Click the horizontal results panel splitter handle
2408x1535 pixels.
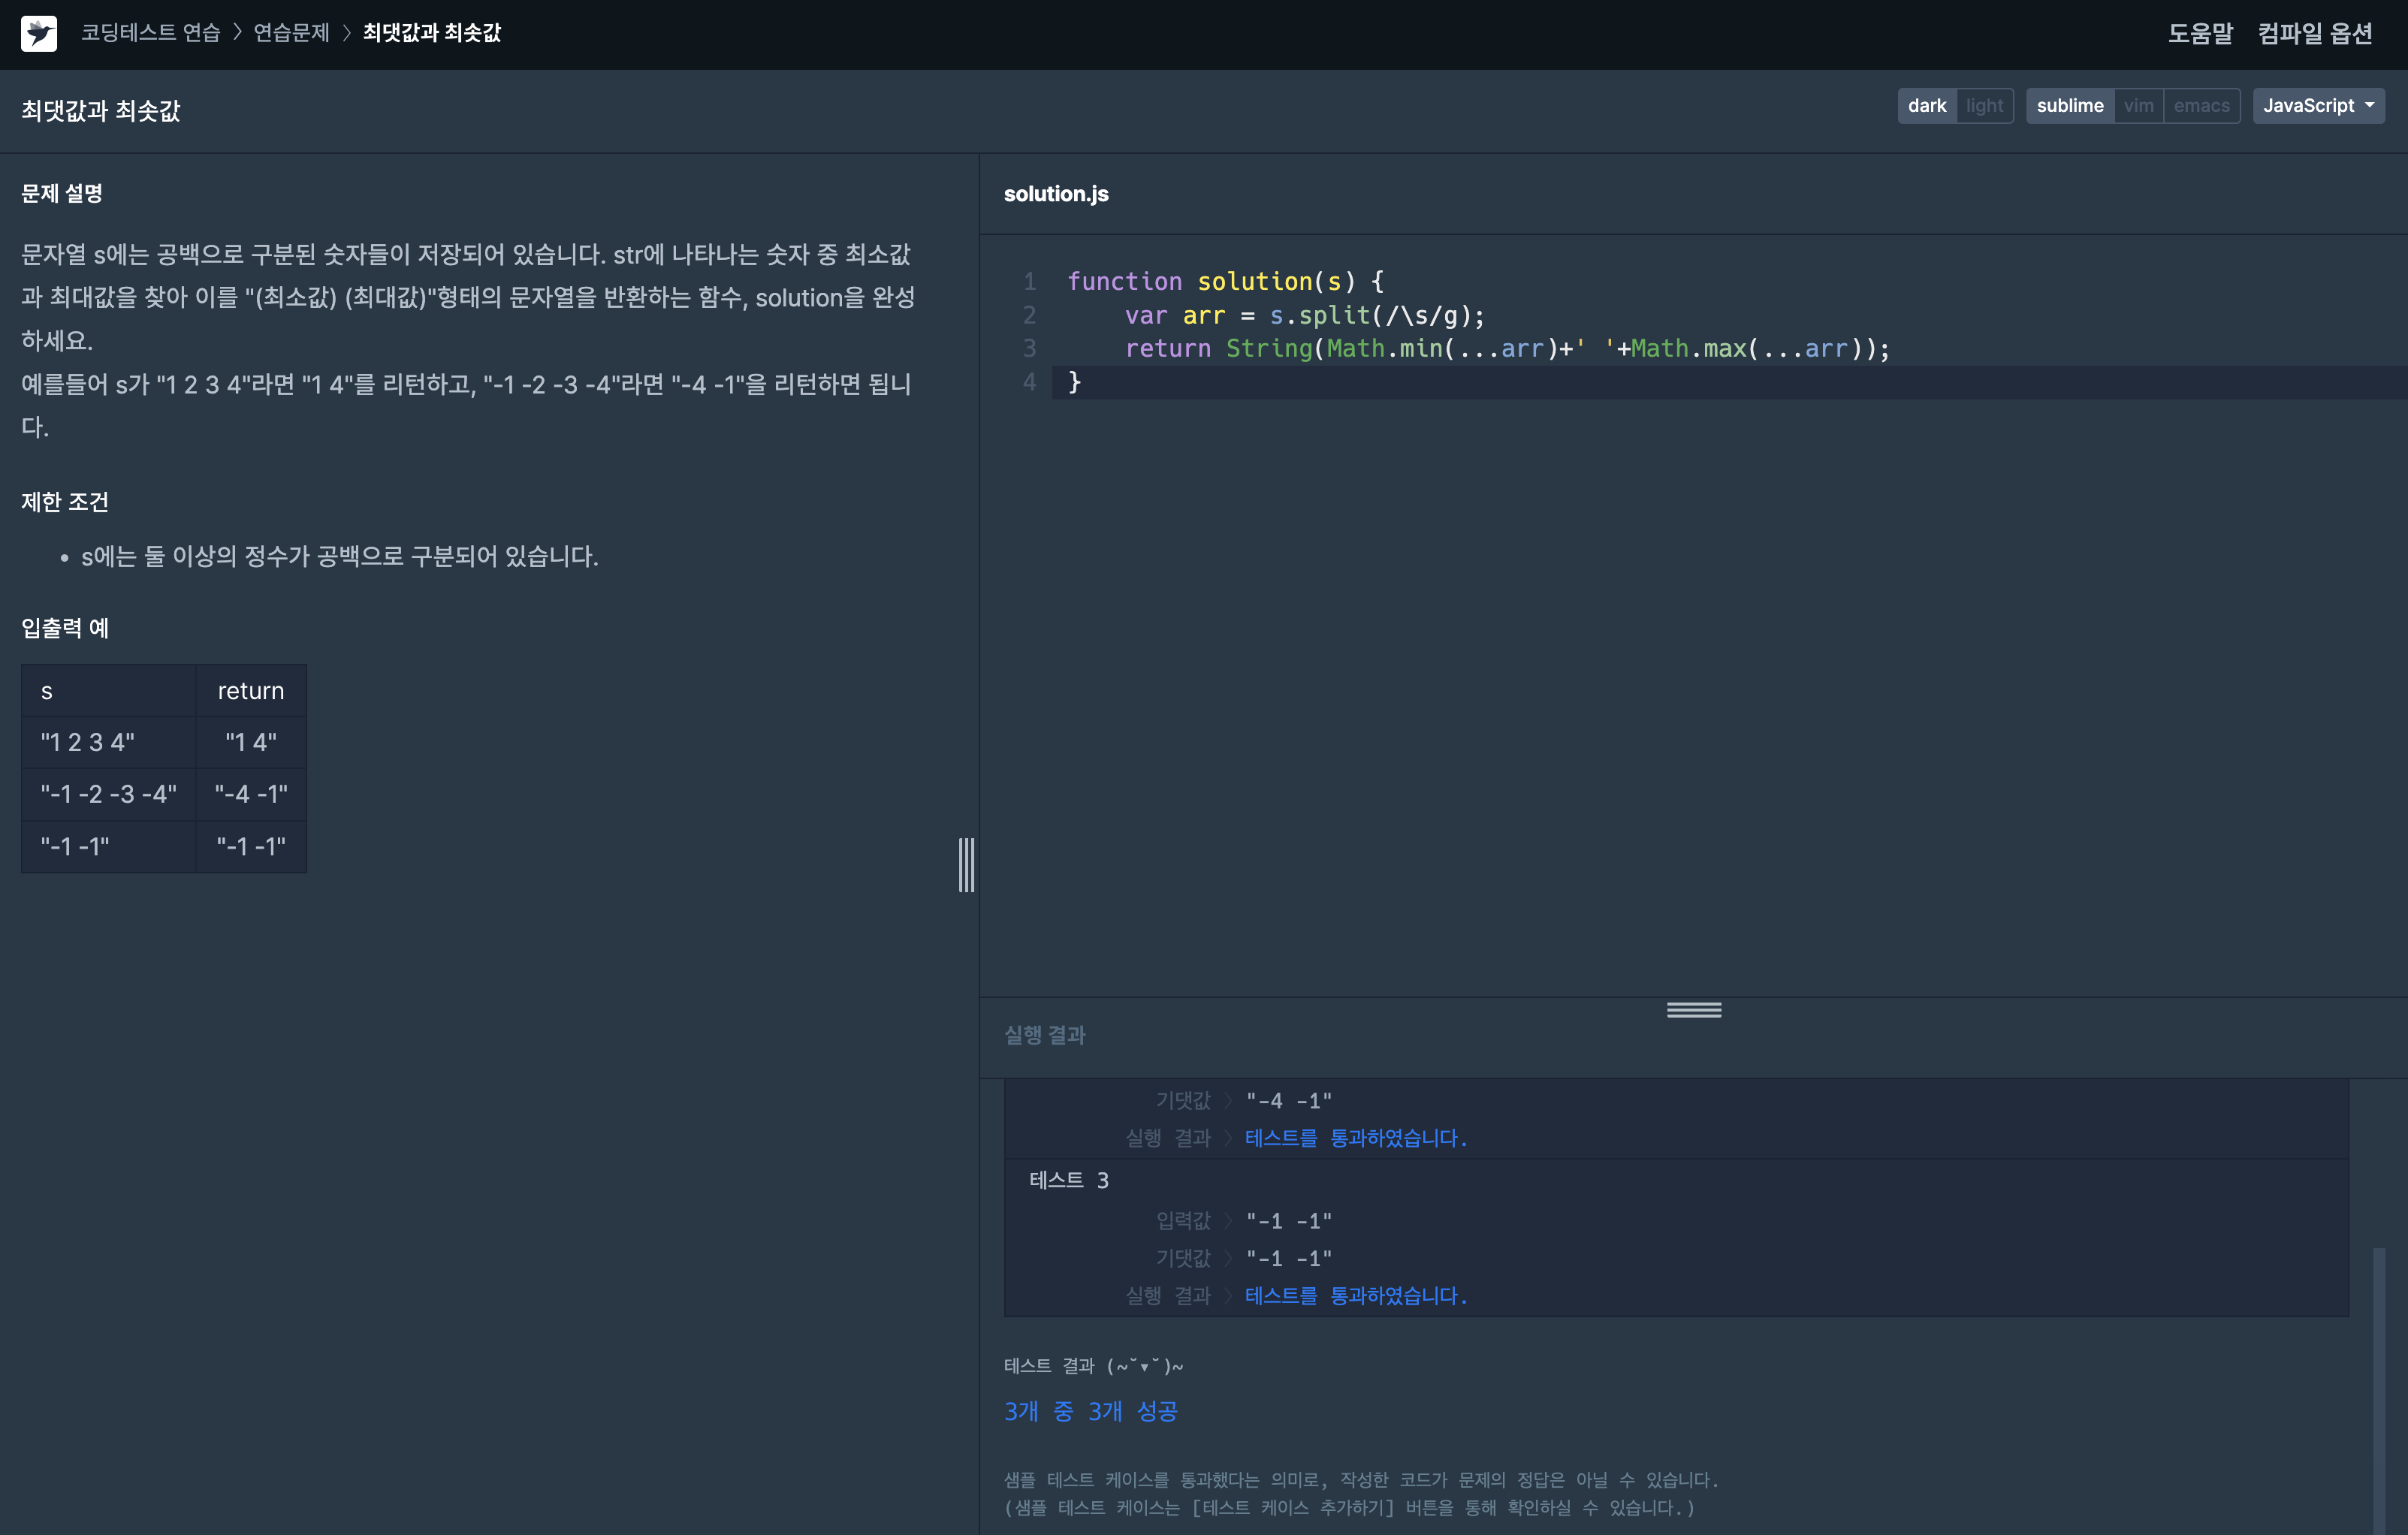point(1694,1010)
